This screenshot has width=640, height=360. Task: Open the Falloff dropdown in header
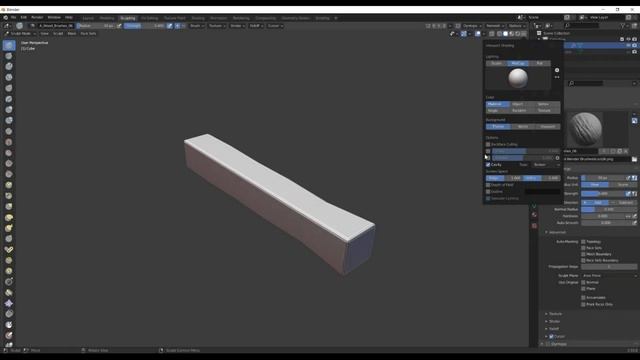click(256, 26)
